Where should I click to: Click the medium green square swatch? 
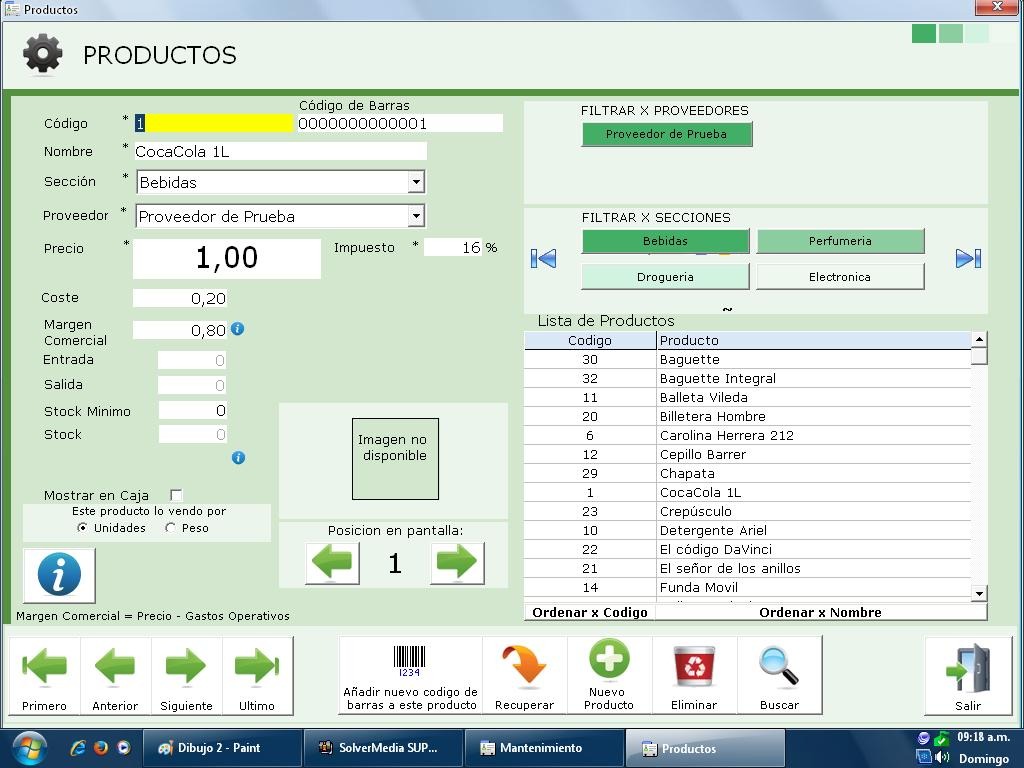pyautogui.click(x=950, y=33)
